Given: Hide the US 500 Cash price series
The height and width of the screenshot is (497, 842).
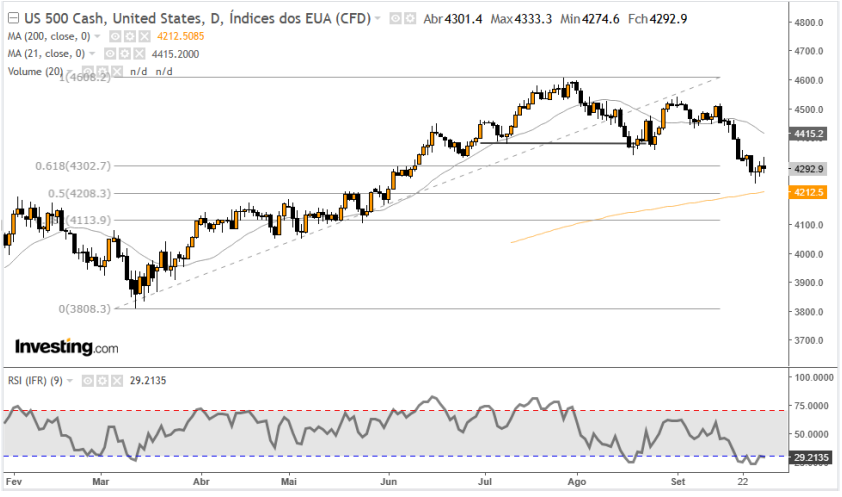Looking at the screenshot, I should (x=395, y=19).
